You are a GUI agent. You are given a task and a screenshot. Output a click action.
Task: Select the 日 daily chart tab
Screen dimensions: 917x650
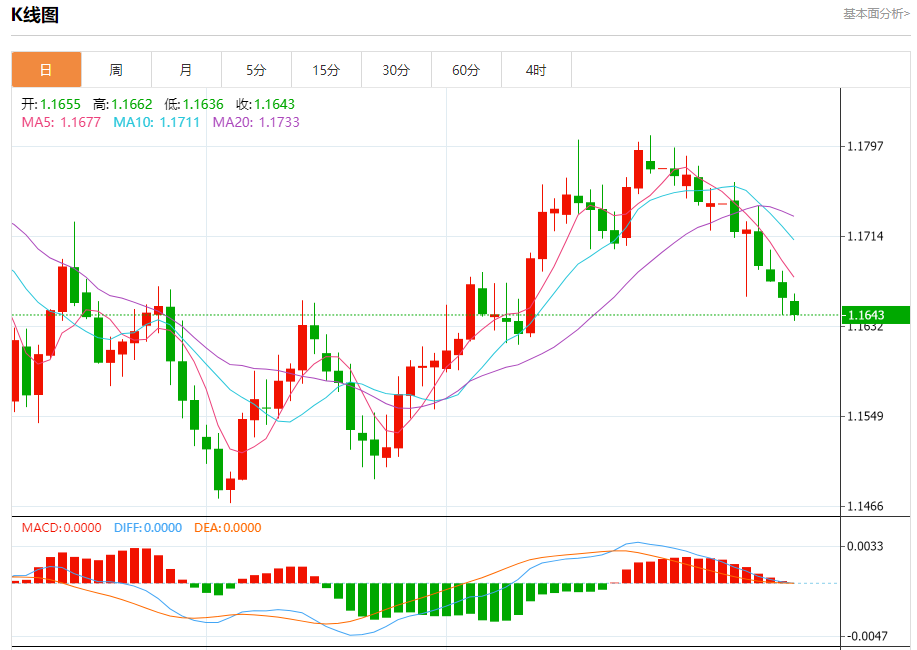[x=46, y=70]
